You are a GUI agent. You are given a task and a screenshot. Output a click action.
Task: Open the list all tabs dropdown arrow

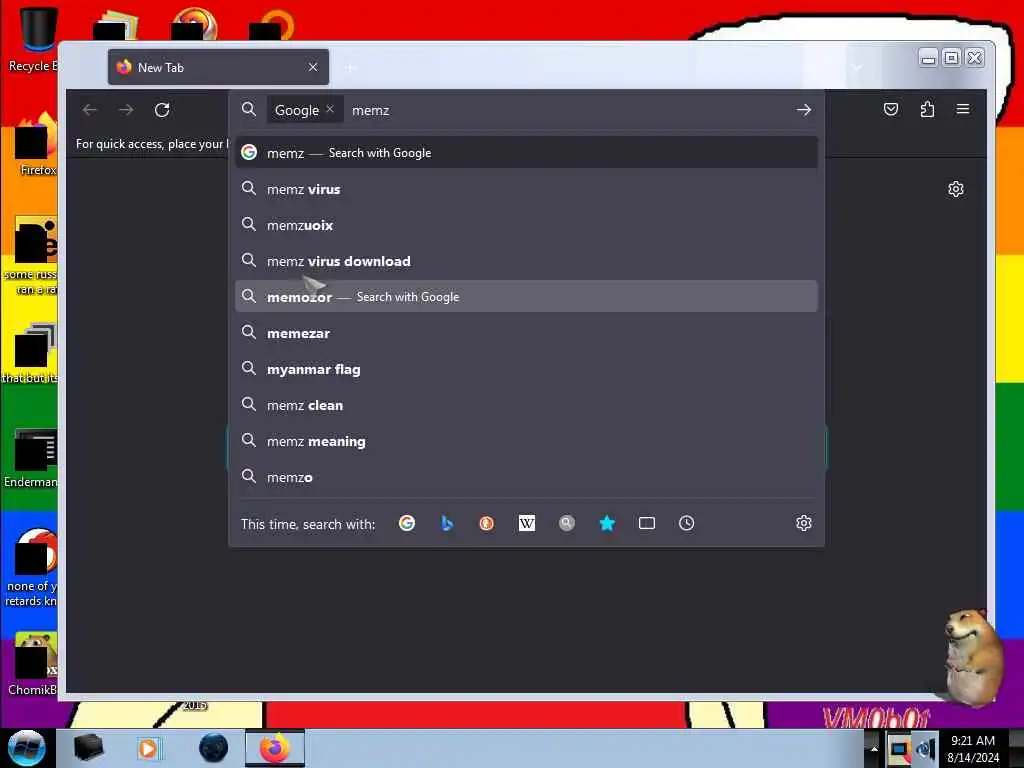click(x=857, y=68)
